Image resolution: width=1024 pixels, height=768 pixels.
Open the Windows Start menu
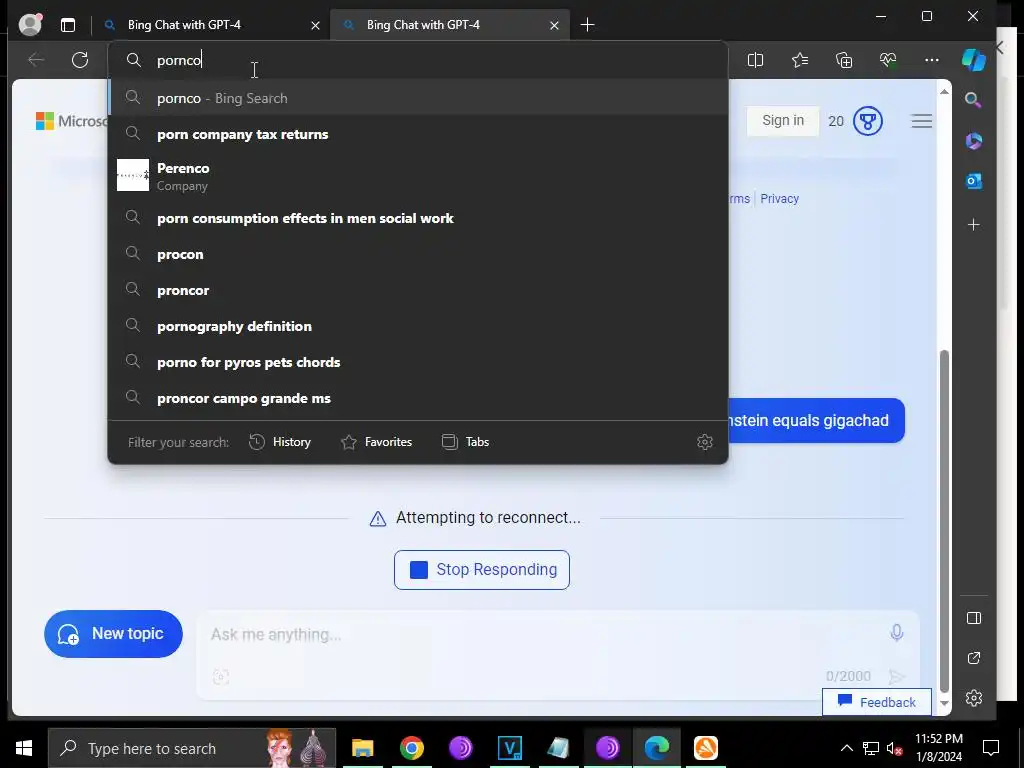tap(24, 748)
